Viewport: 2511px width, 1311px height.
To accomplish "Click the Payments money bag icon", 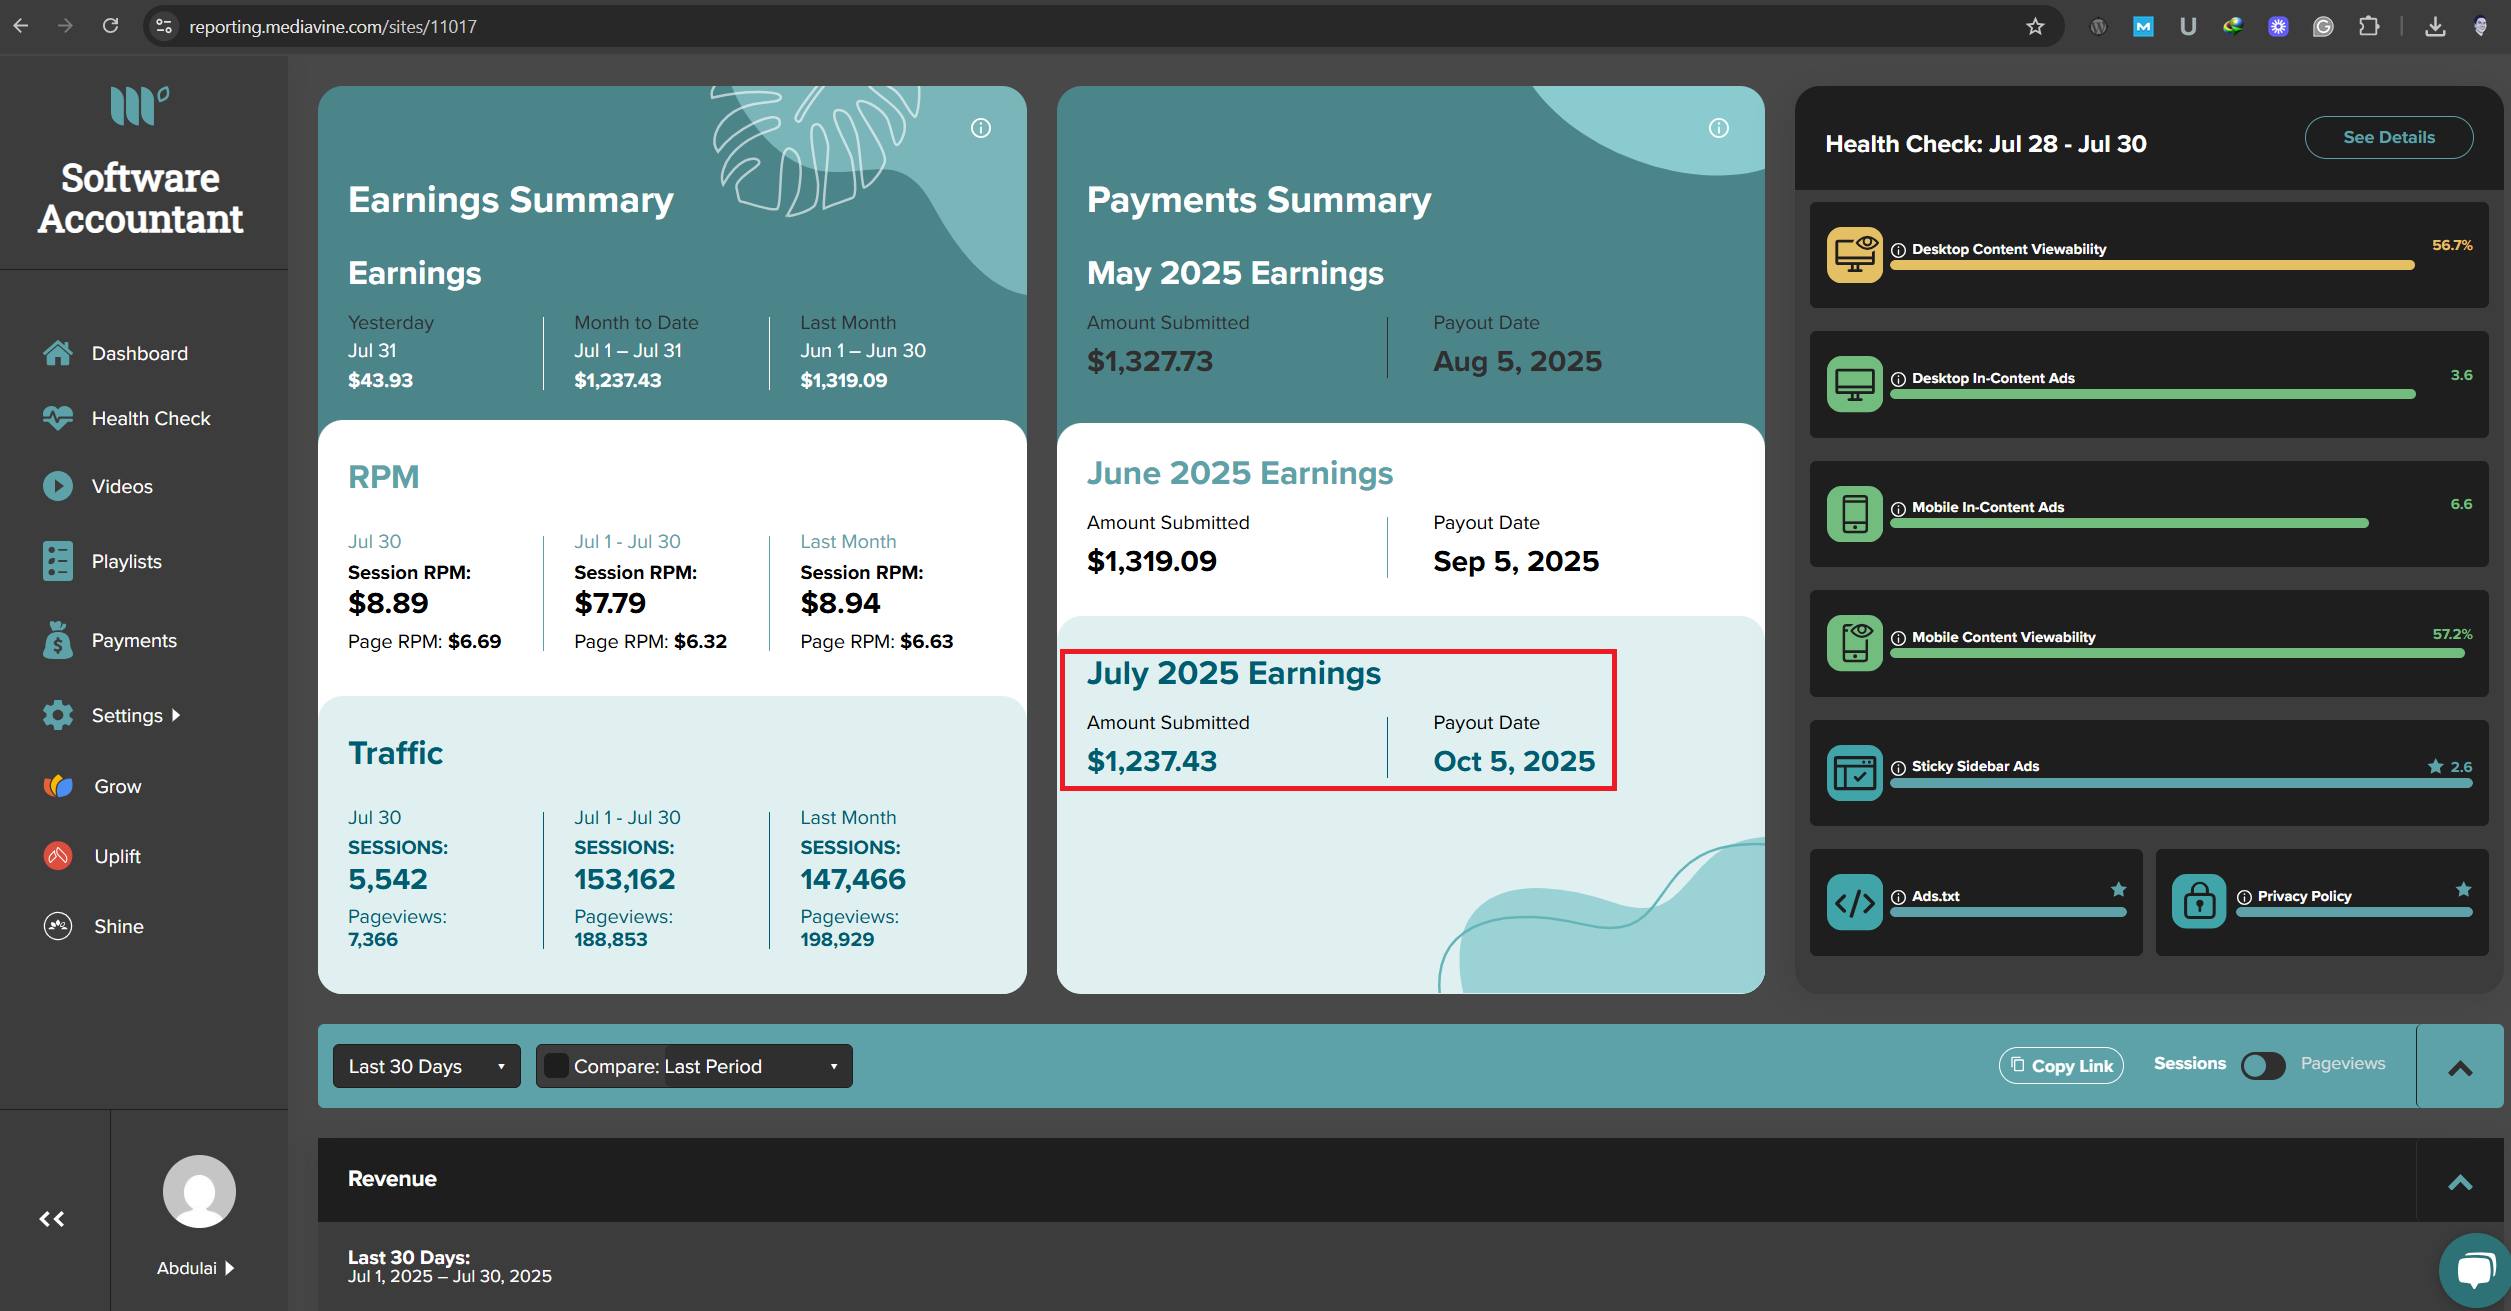I will 58,640.
